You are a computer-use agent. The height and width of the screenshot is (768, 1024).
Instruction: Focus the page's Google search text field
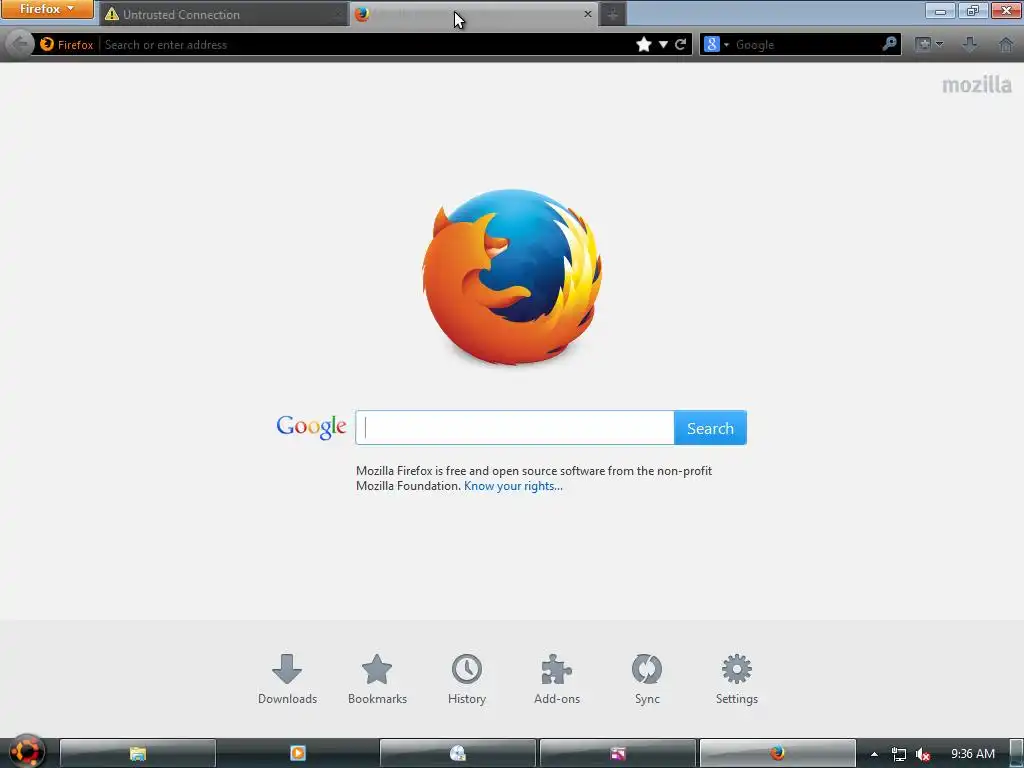pos(515,428)
